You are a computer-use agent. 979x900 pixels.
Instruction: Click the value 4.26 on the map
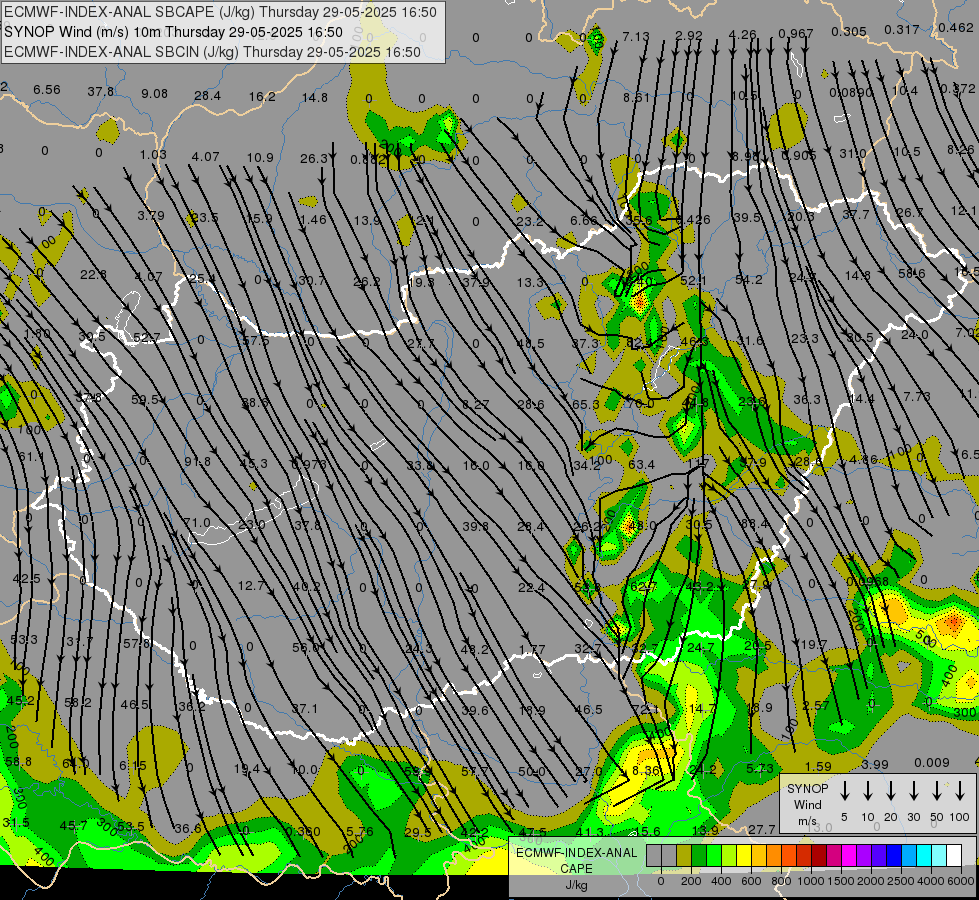click(742, 34)
